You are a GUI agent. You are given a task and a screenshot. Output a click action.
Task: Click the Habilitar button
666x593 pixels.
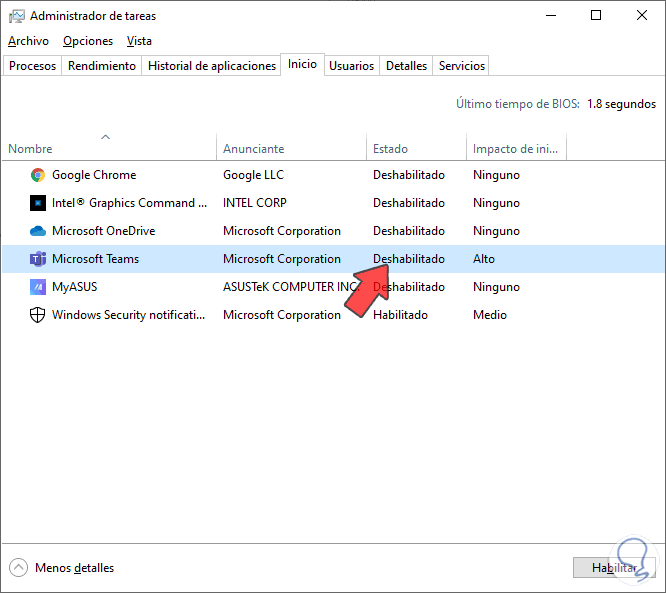tap(614, 568)
